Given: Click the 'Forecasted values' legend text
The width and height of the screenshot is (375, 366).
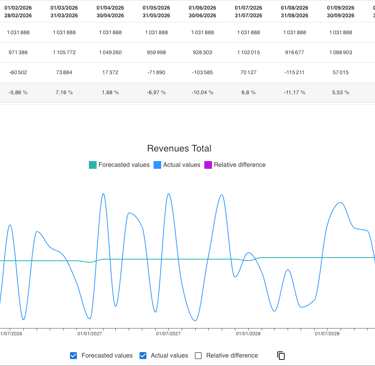Looking at the screenshot, I should click(x=124, y=165).
